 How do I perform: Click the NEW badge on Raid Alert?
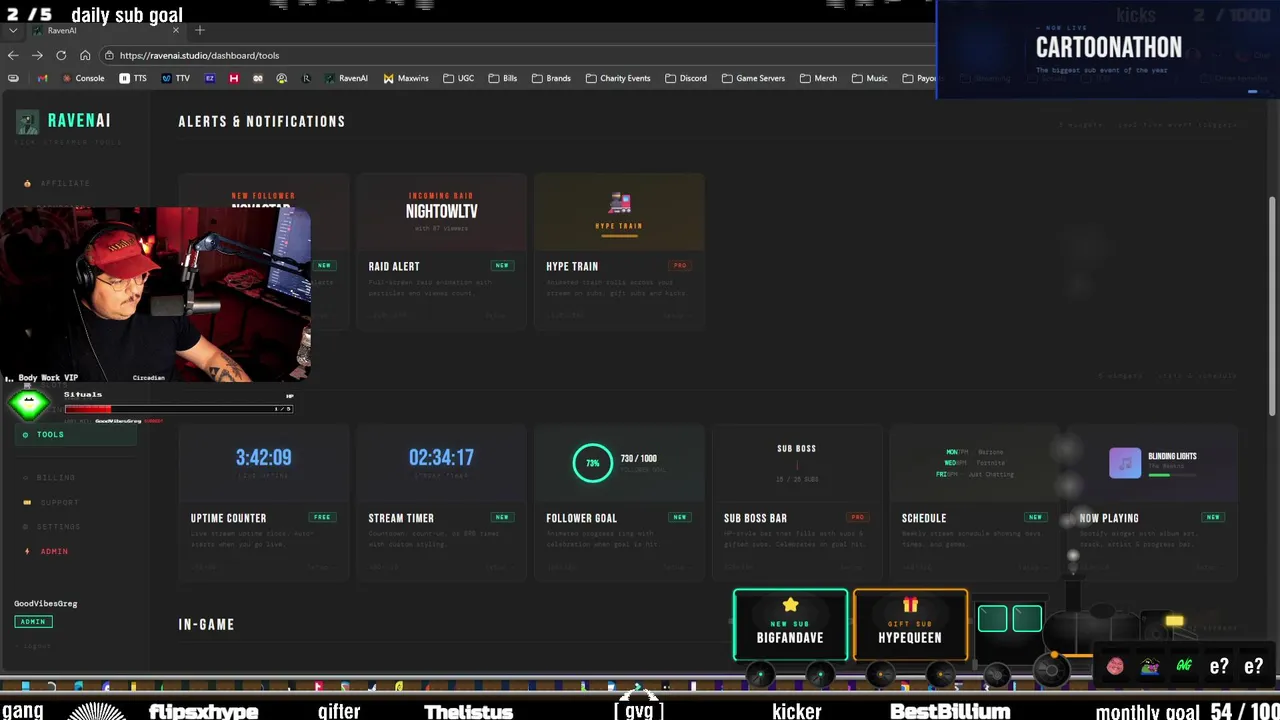coord(502,266)
